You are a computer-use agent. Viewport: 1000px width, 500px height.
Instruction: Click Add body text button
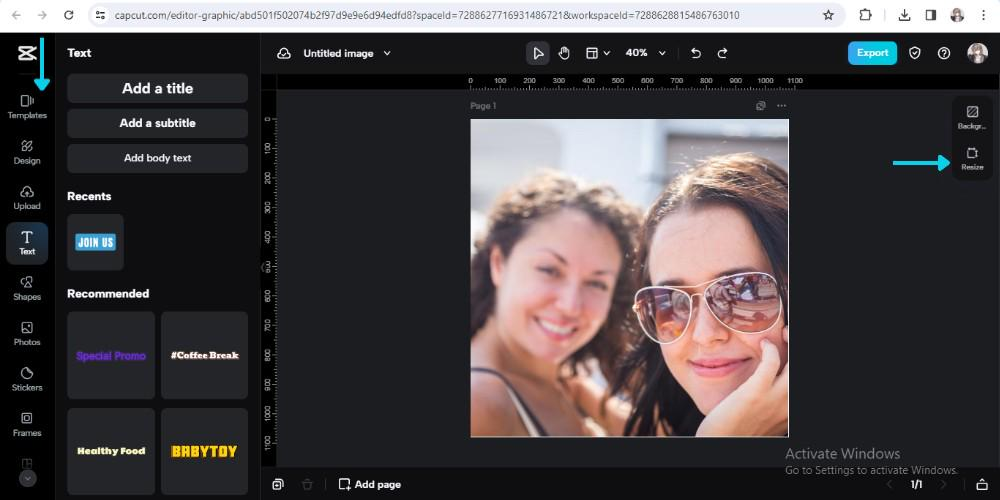coord(158,158)
